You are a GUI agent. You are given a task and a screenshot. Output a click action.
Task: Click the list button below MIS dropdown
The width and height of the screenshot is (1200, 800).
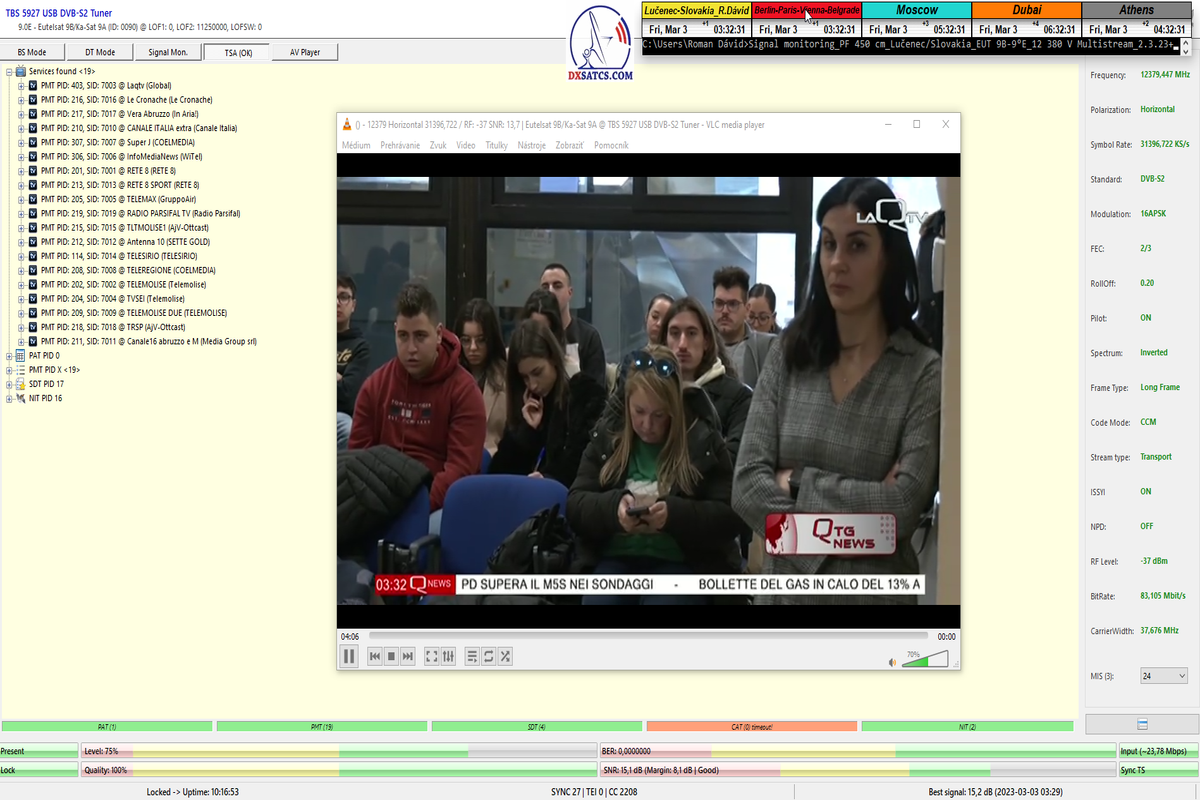click(x=1141, y=724)
